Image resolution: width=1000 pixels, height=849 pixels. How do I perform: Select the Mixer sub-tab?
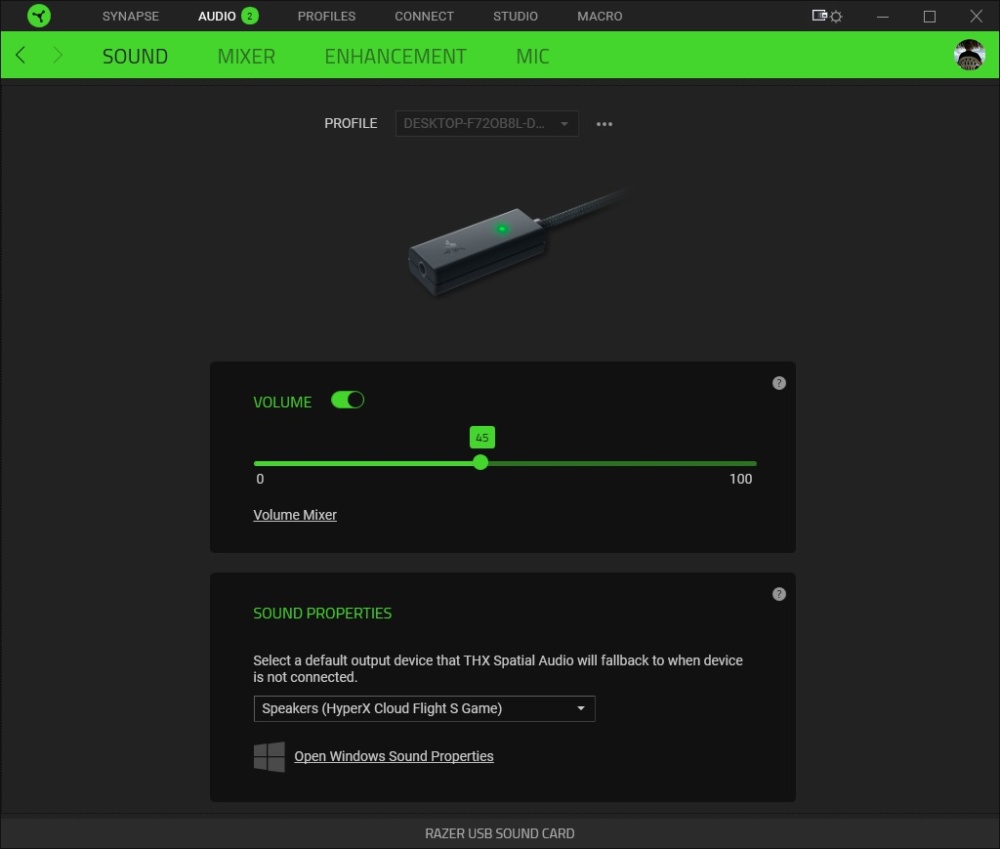point(246,56)
